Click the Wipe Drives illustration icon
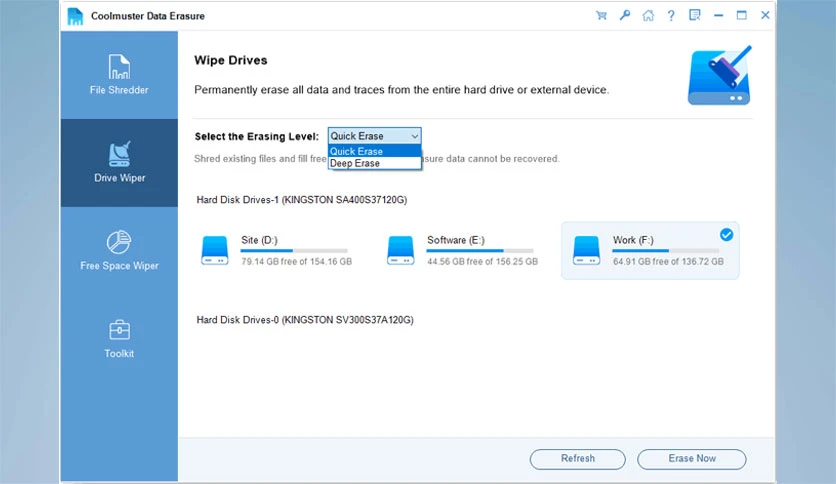The image size is (836, 484). coord(719,75)
